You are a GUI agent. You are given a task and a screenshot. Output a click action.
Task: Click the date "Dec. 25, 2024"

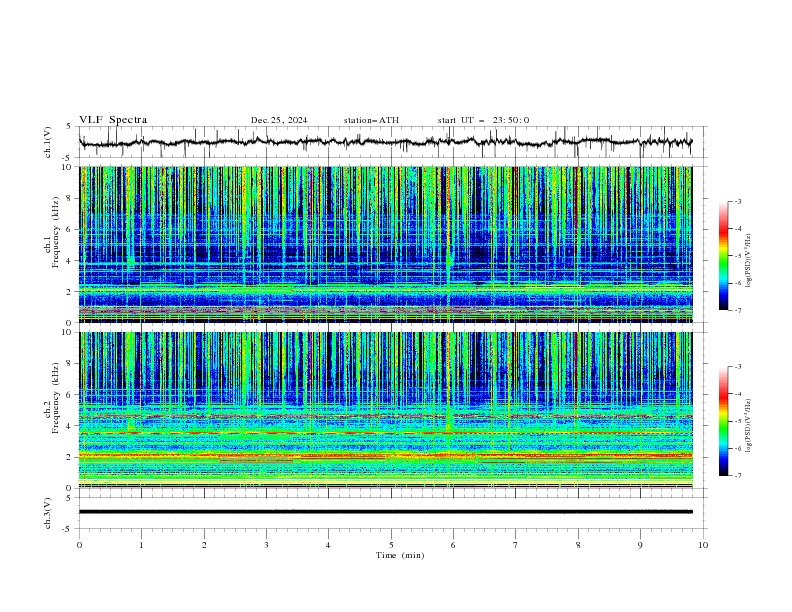pyautogui.click(x=279, y=120)
